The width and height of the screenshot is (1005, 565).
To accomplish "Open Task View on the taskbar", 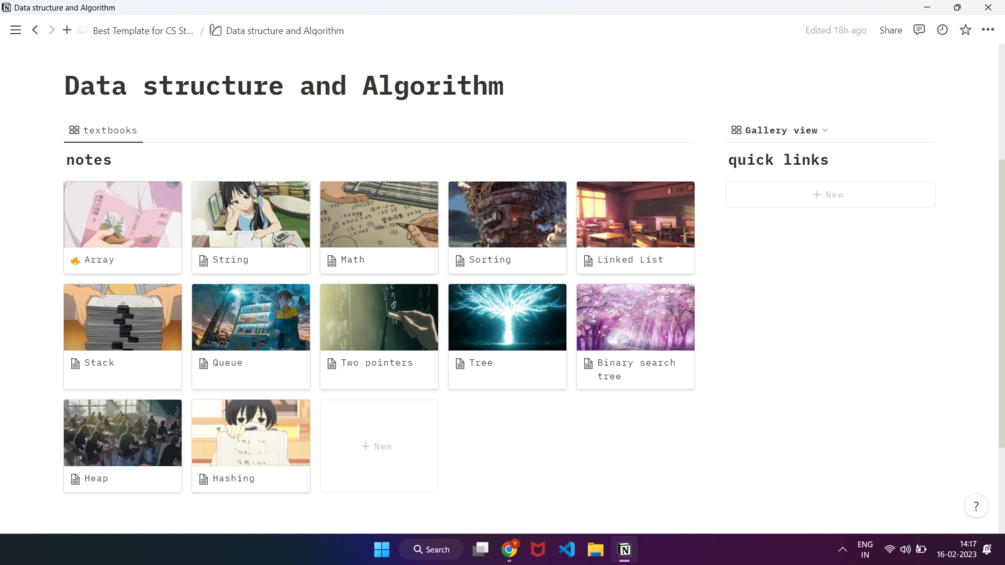I will click(480, 549).
